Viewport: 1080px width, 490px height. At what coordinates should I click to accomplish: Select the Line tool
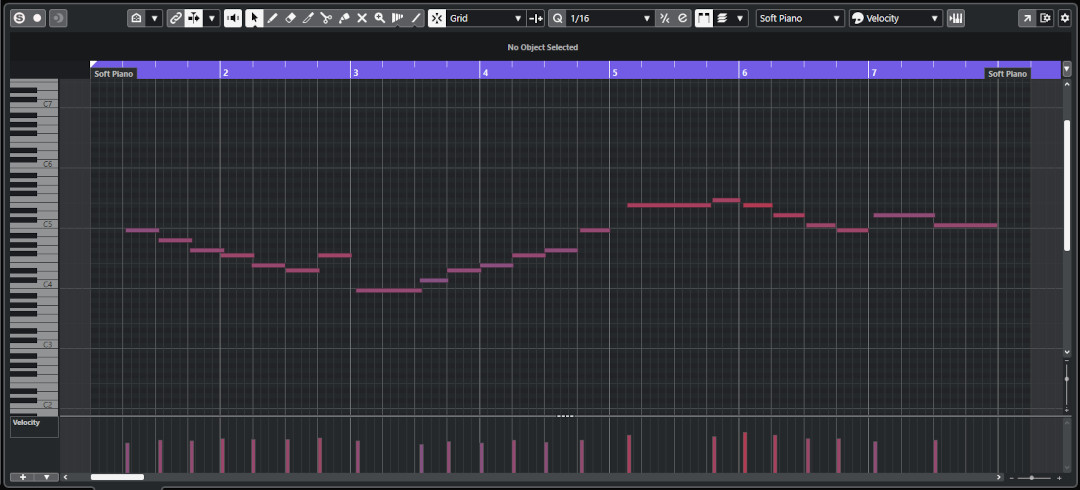(415, 19)
